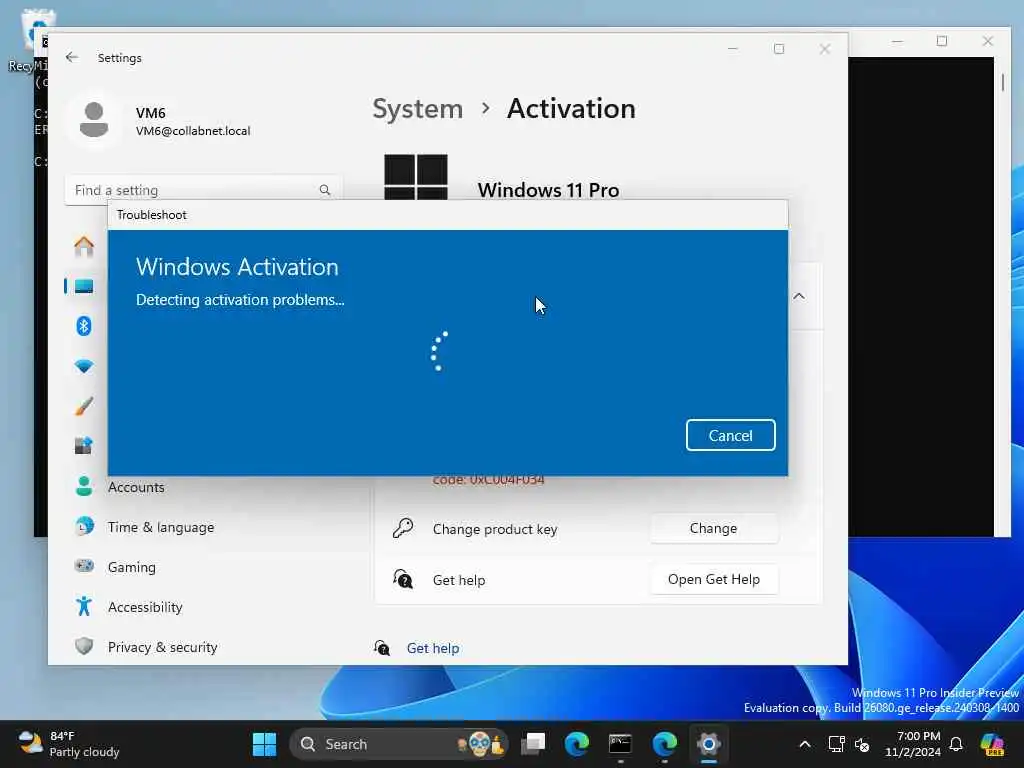Switch to Command Prompt taskbar icon
This screenshot has width=1024, height=768.
point(620,744)
